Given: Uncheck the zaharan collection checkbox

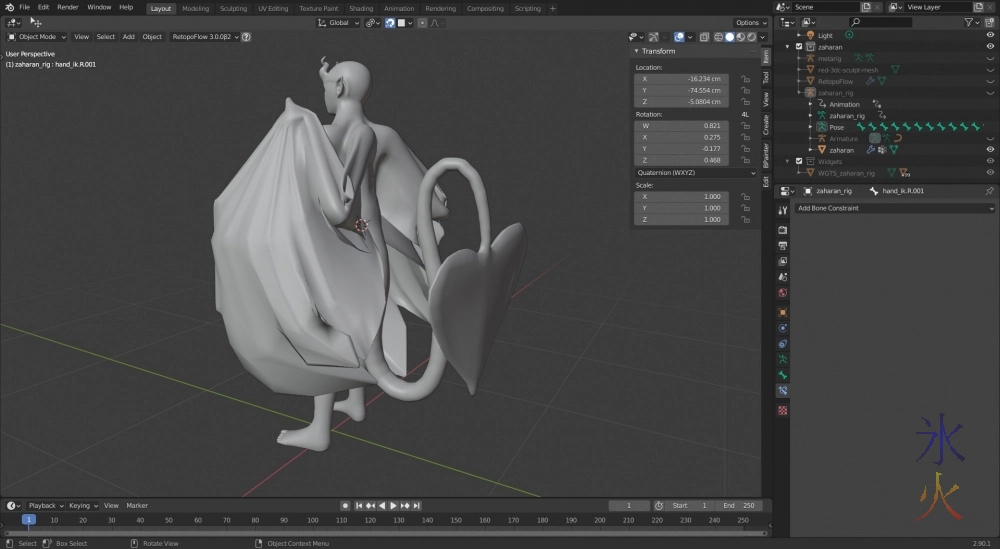Looking at the screenshot, I should 798,46.
